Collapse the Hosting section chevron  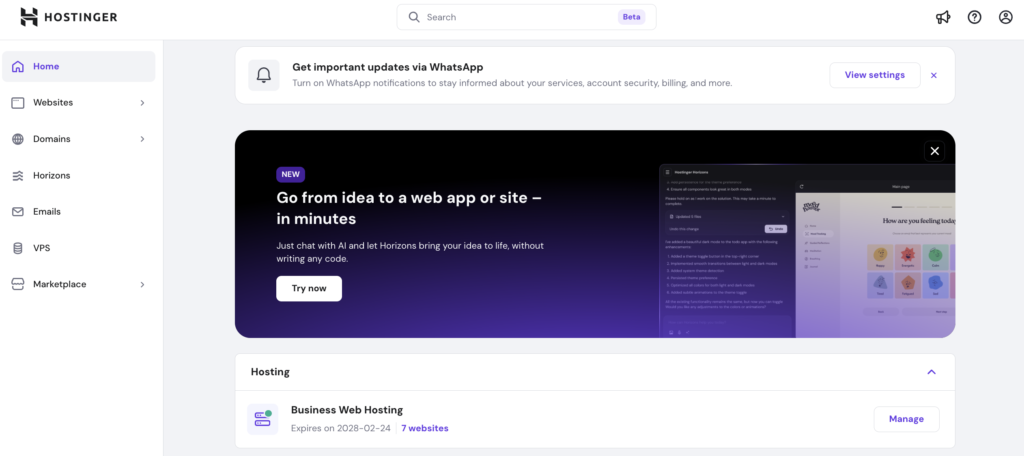coord(932,372)
